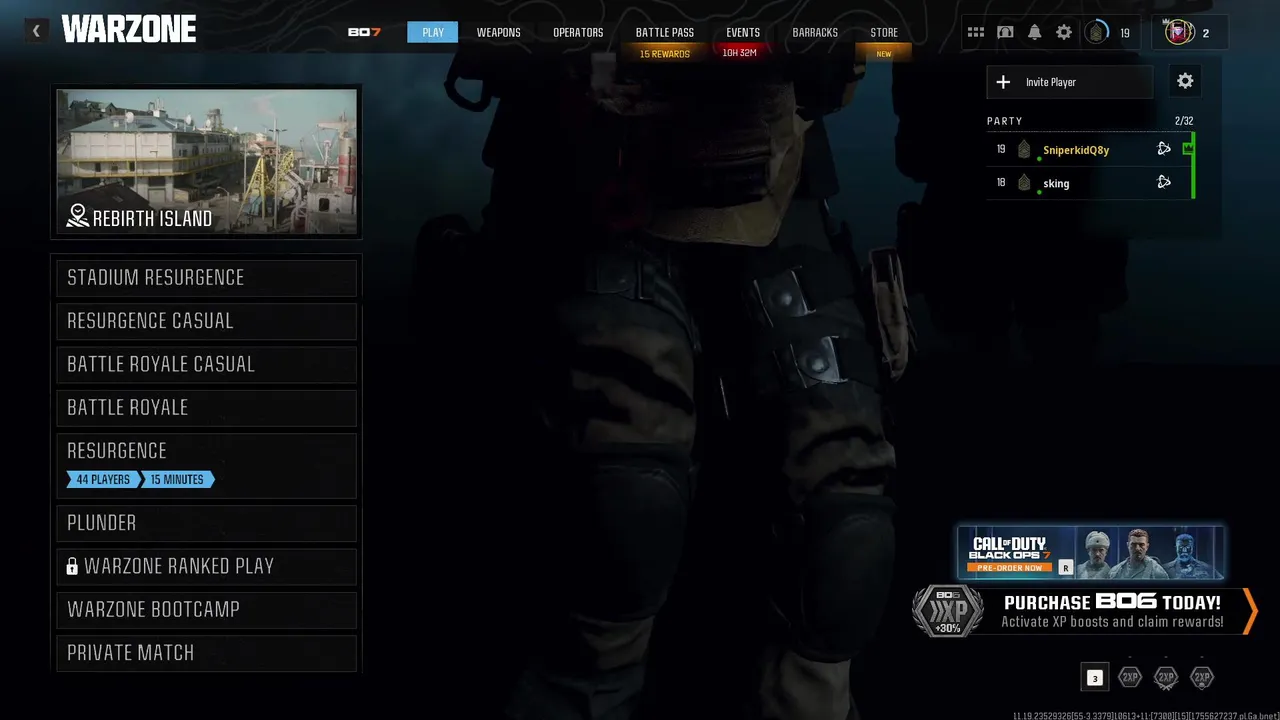Open Private Match

point(207,653)
